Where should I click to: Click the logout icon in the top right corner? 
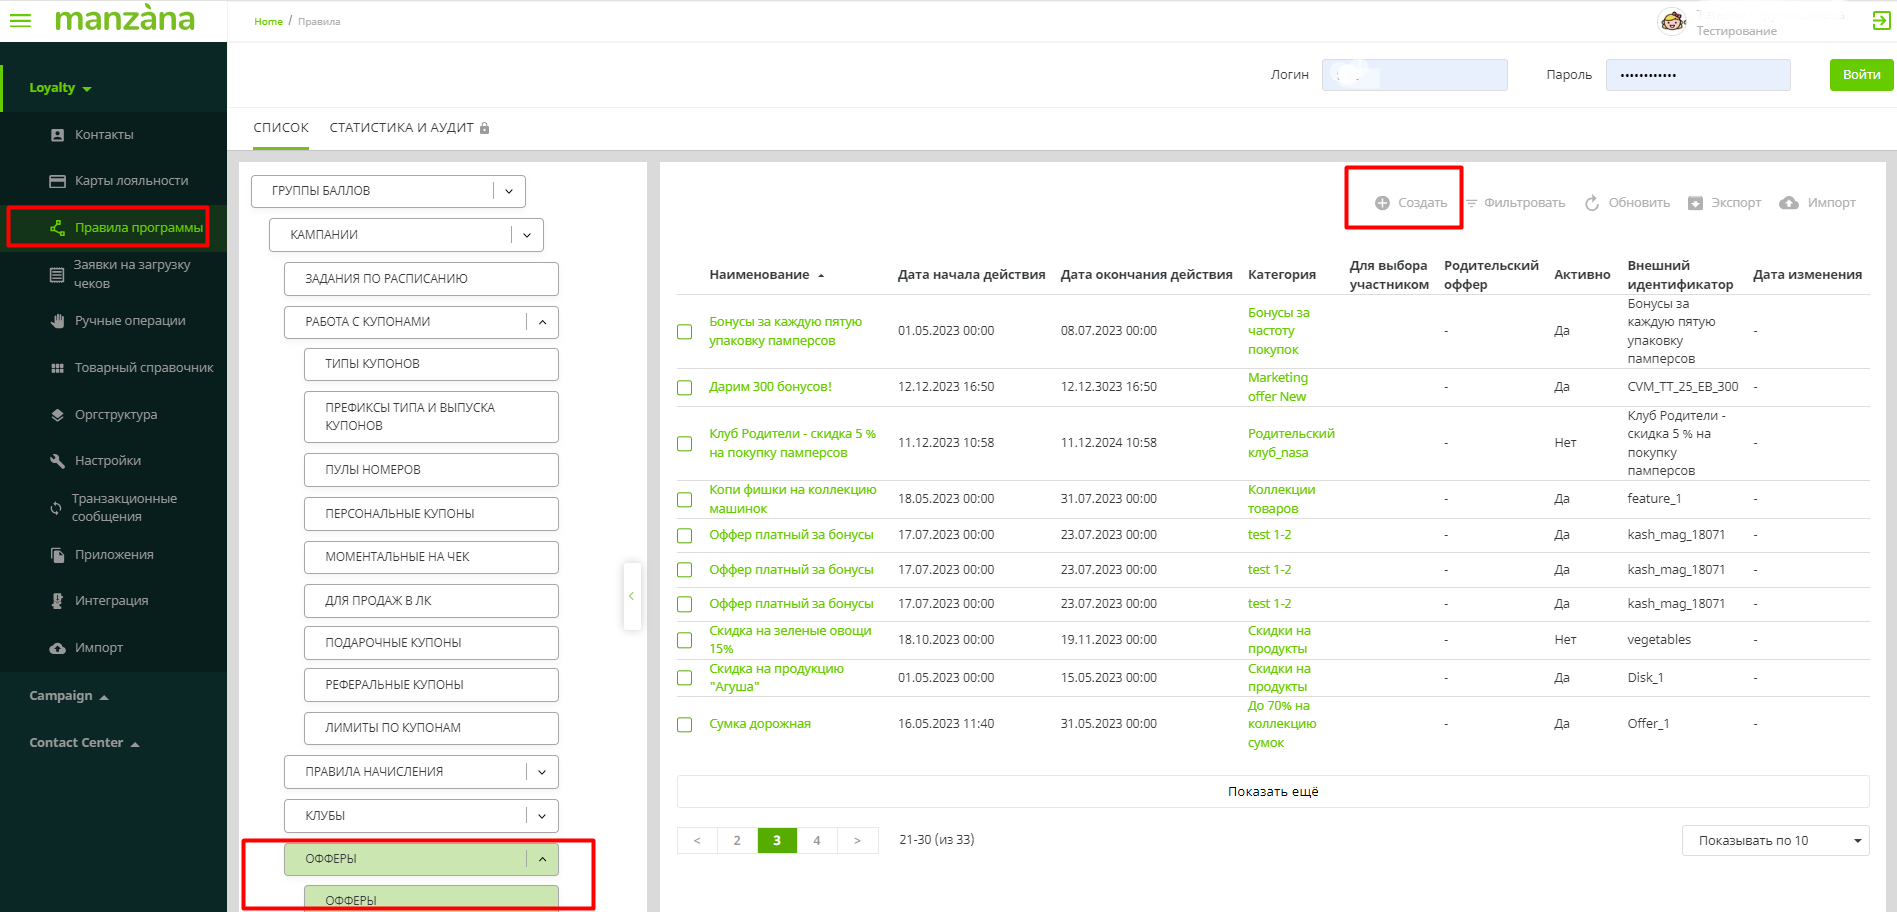point(1880,21)
